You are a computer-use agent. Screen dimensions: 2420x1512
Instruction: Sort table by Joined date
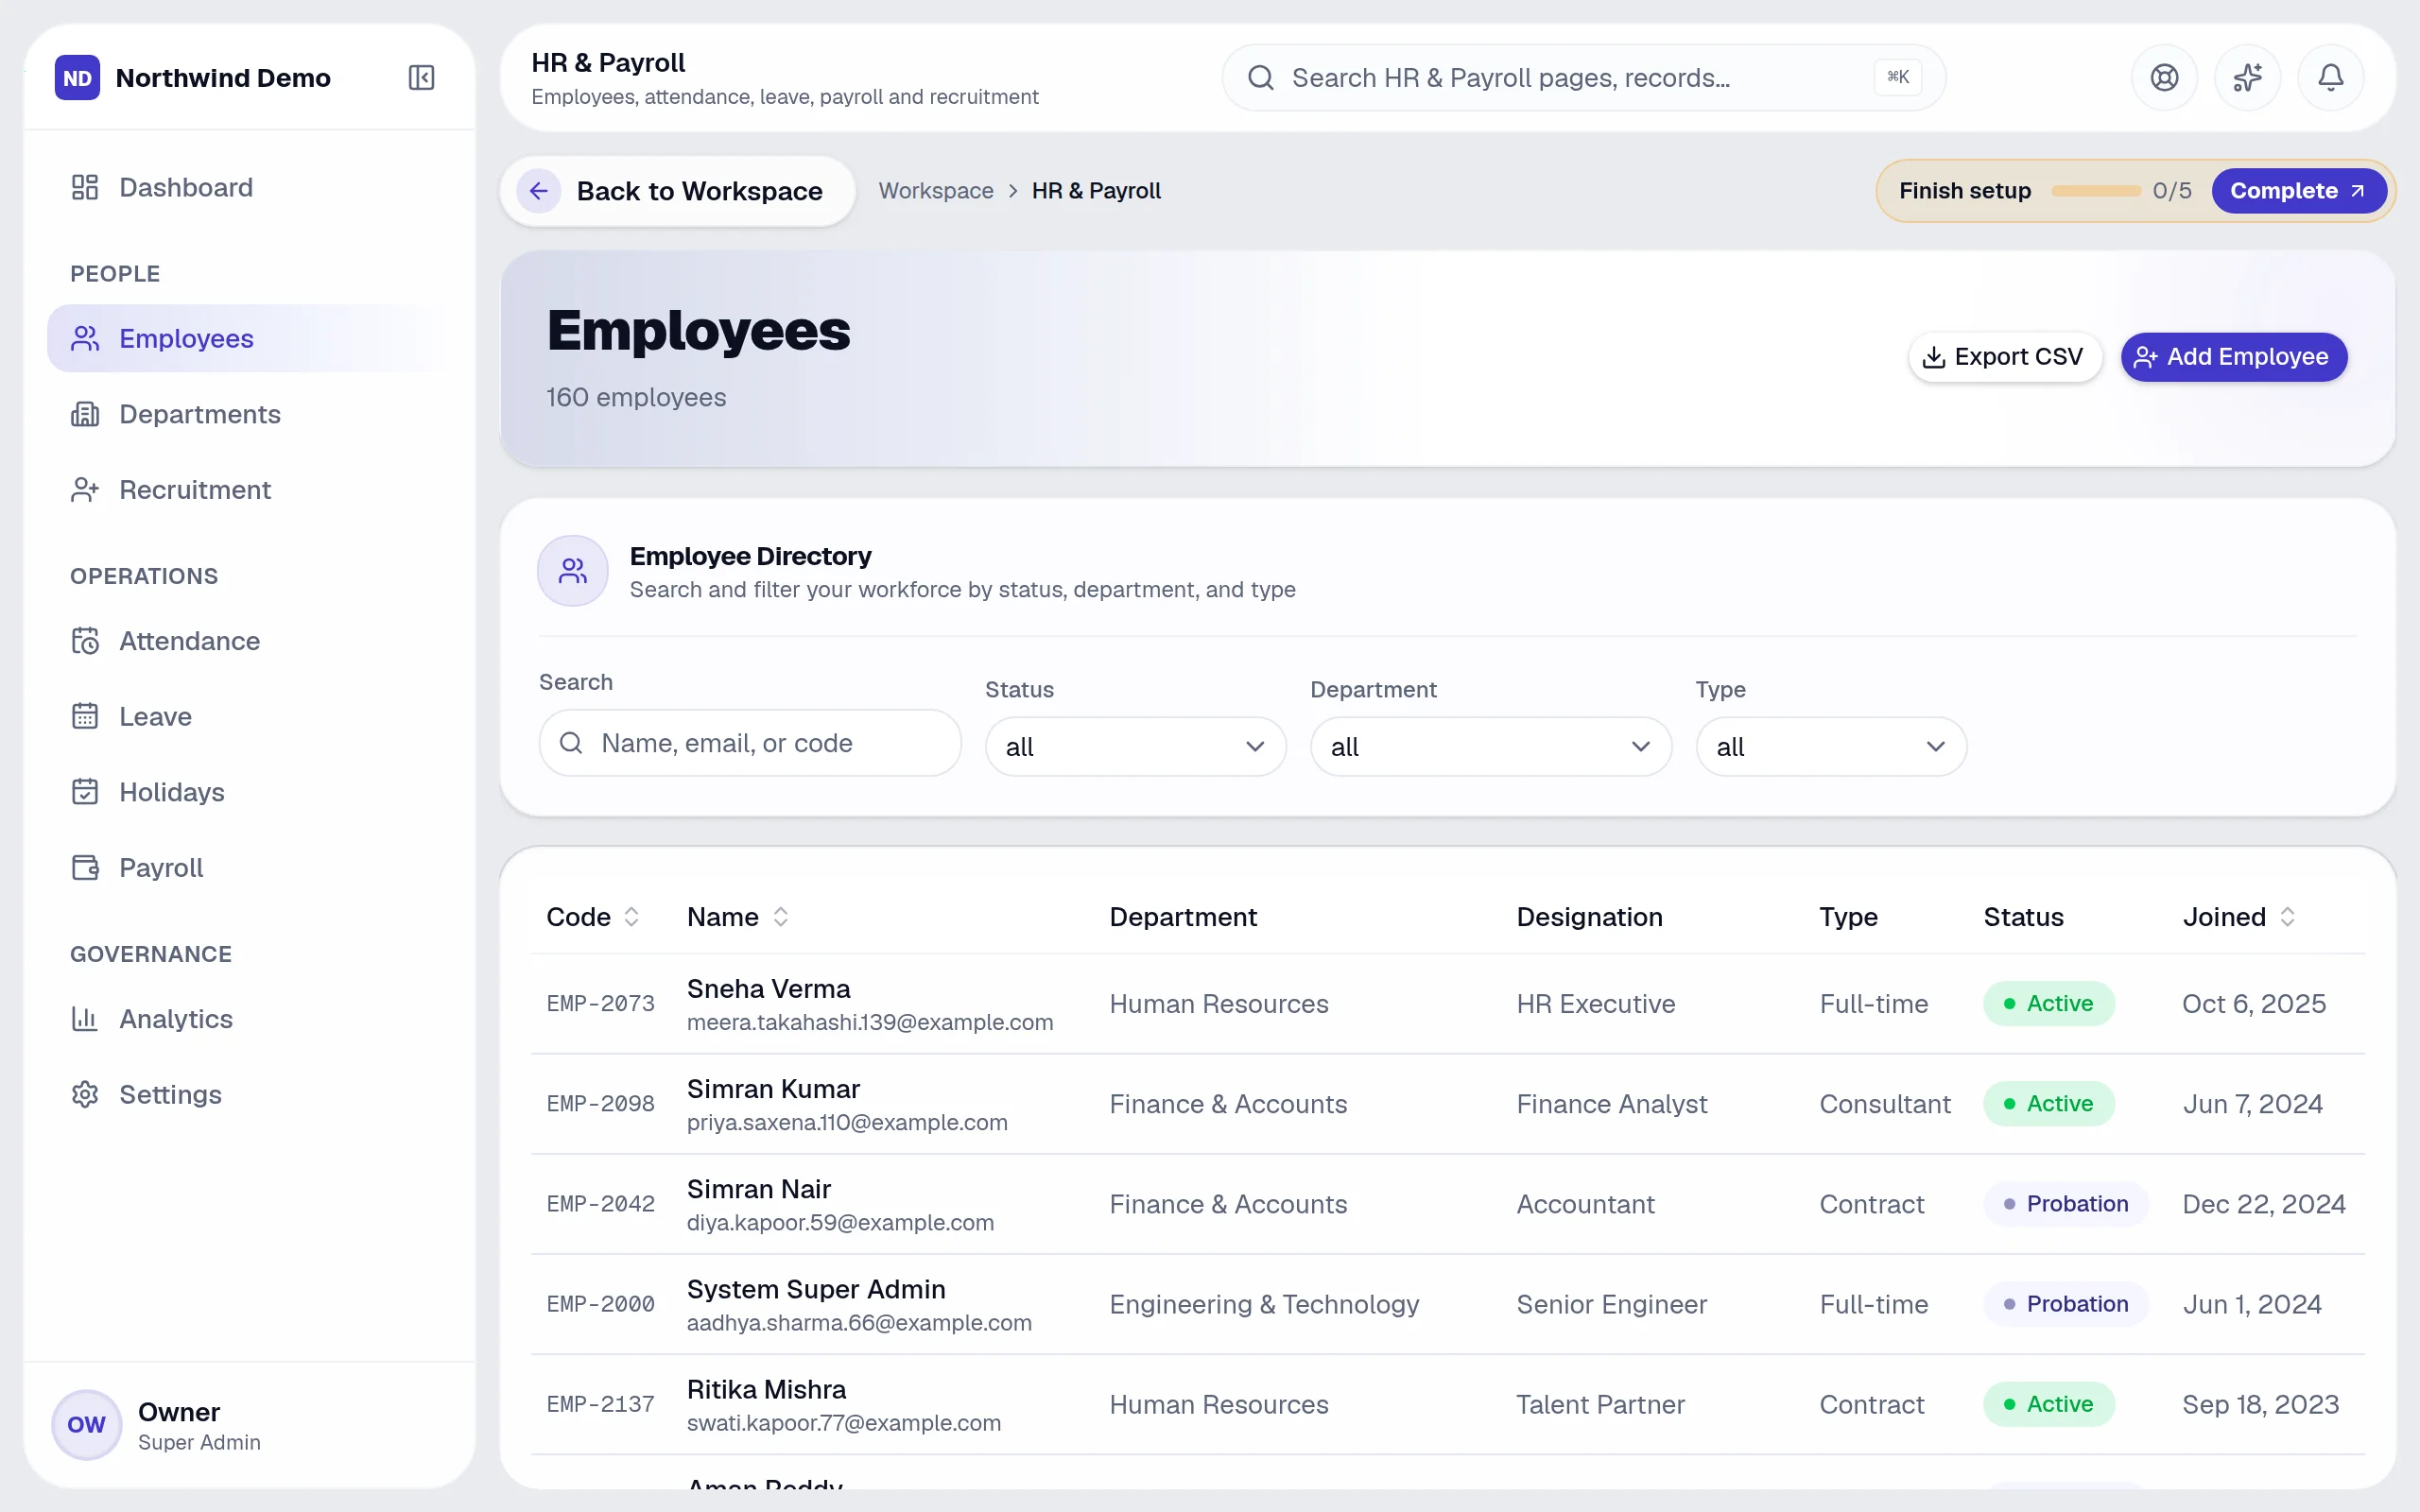2239,917
